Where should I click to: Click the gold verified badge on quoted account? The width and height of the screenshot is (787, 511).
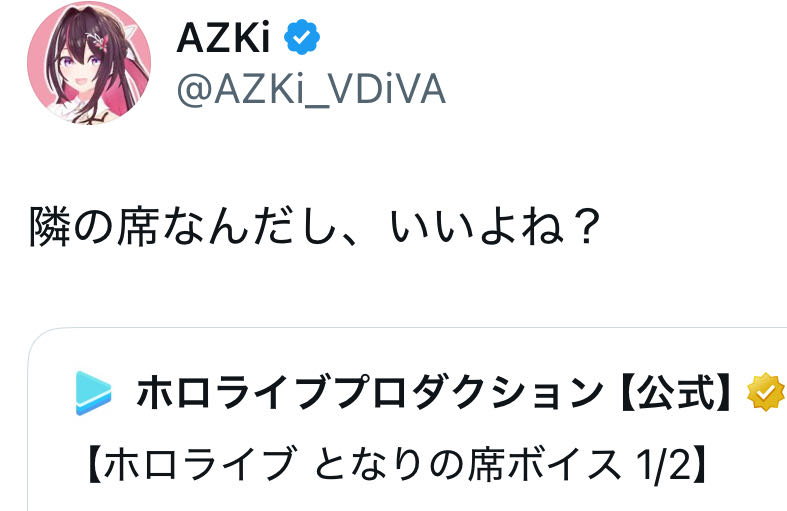coord(766,394)
